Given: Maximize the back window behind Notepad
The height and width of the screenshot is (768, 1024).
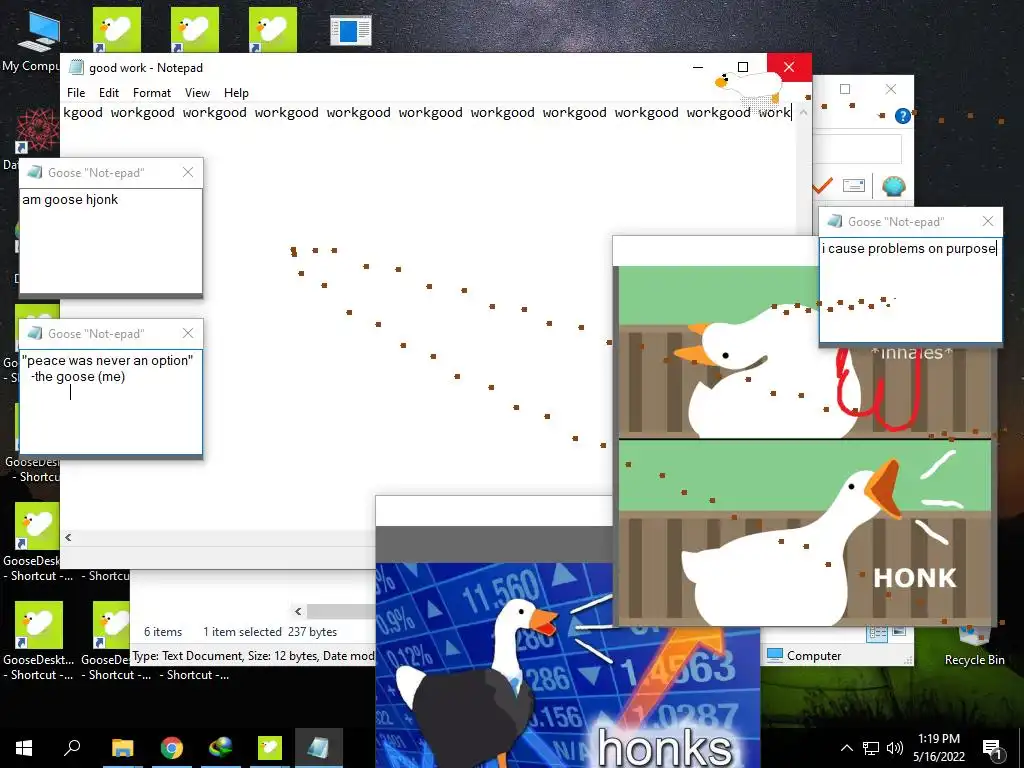Looking at the screenshot, I should pyautogui.click(x=844, y=89).
